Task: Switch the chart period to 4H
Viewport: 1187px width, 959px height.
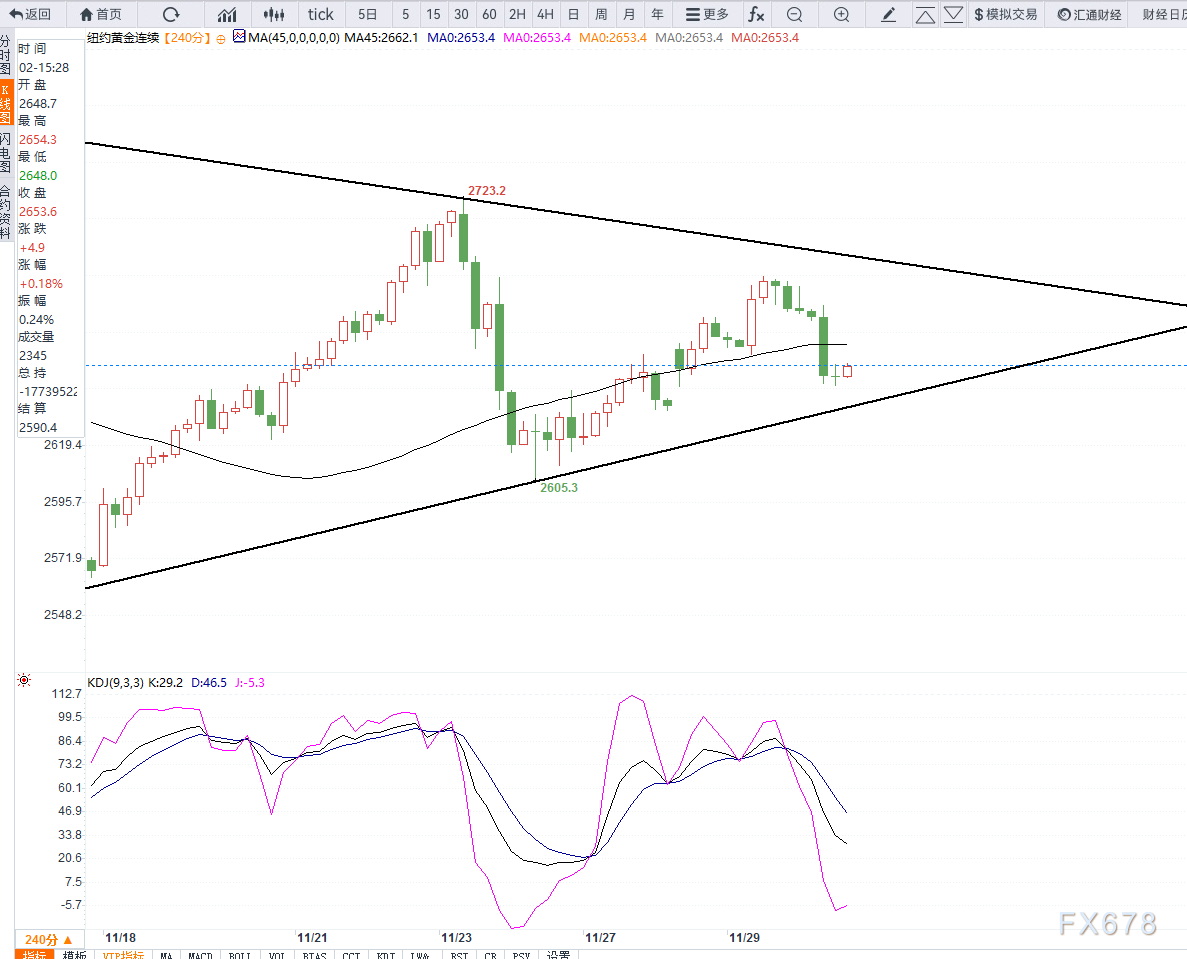Action: pyautogui.click(x=545, y=14)
